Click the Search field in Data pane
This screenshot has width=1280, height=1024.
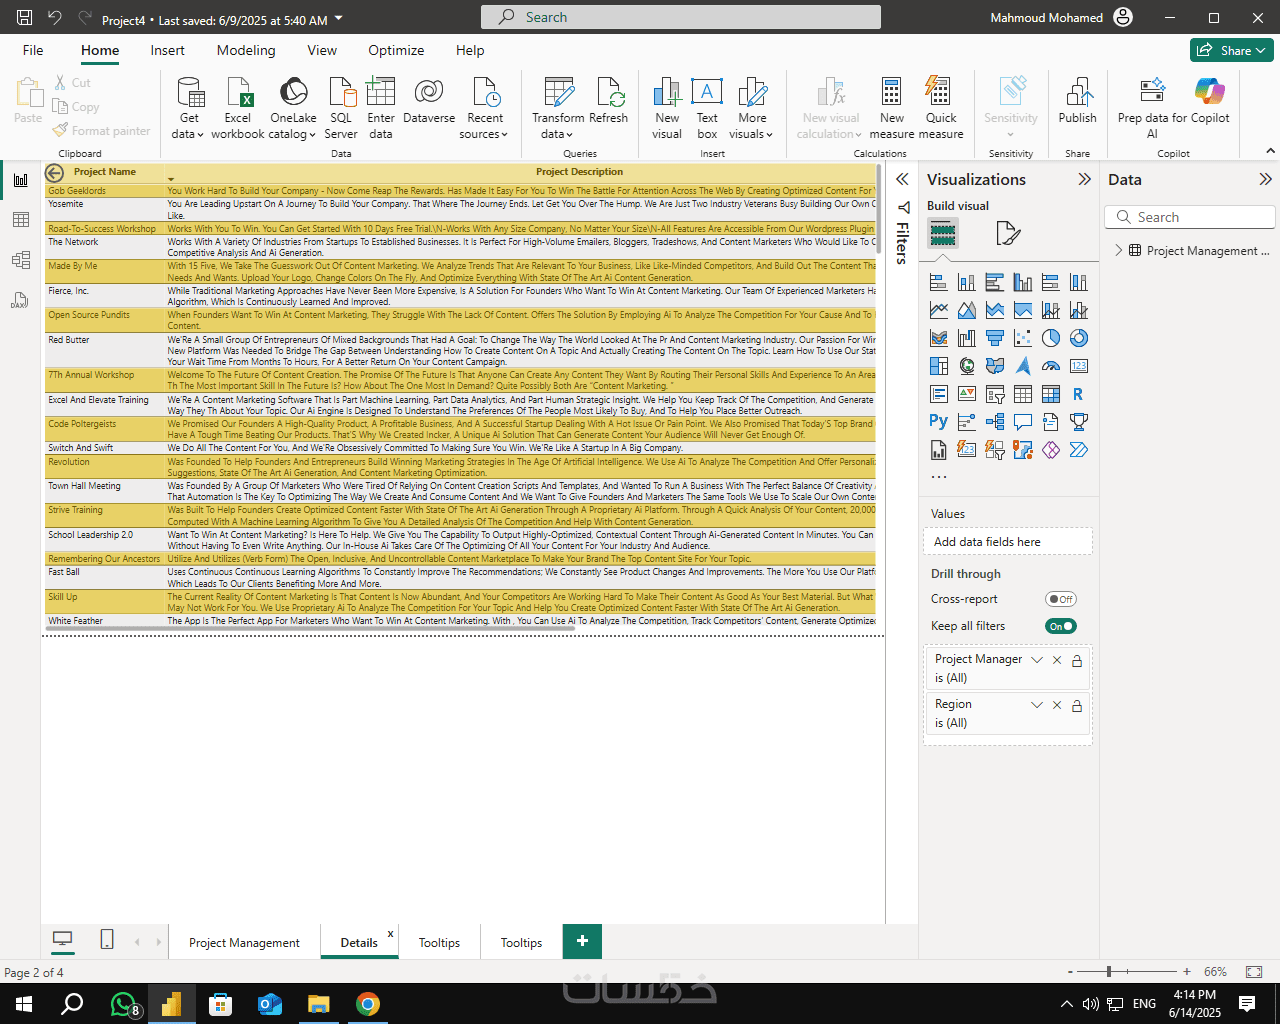coord(1190,217)
